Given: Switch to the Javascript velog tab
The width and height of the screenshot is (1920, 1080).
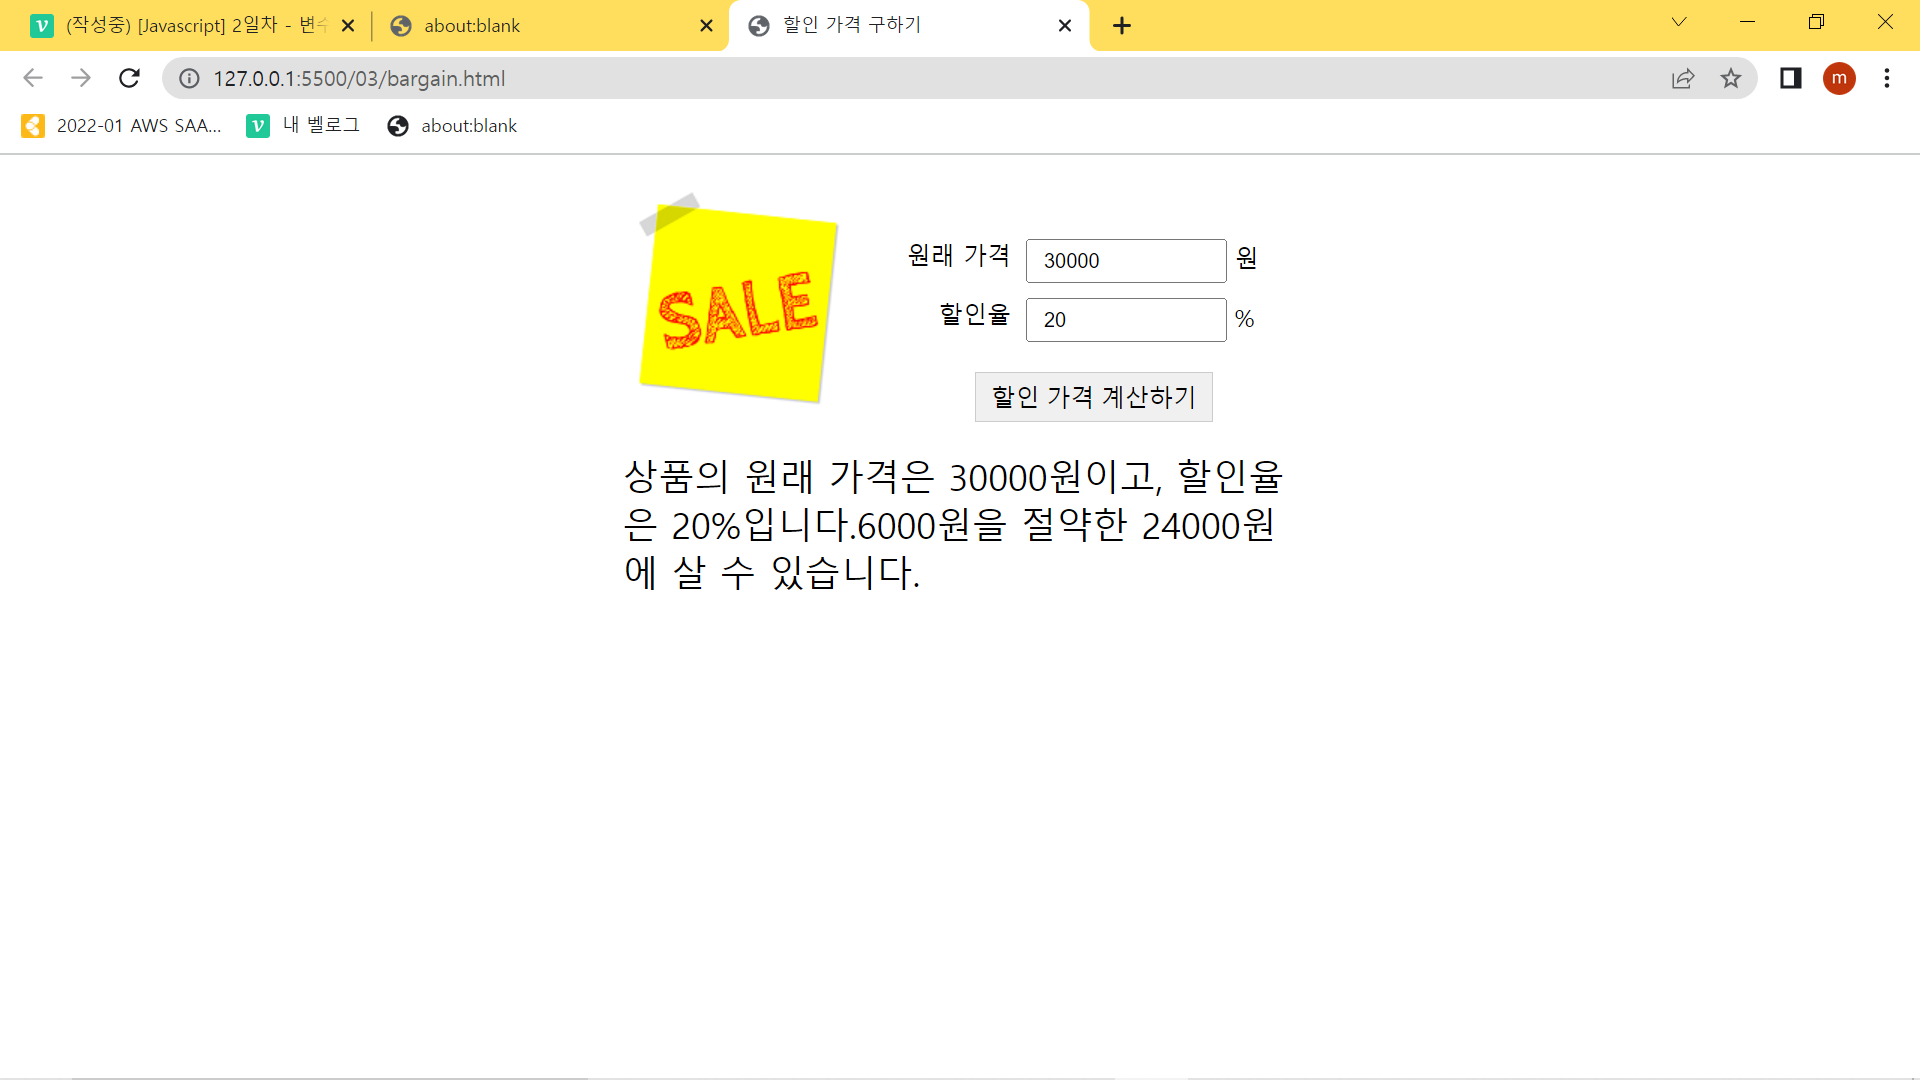Looking at the screenshot, I should click(185, 26).
